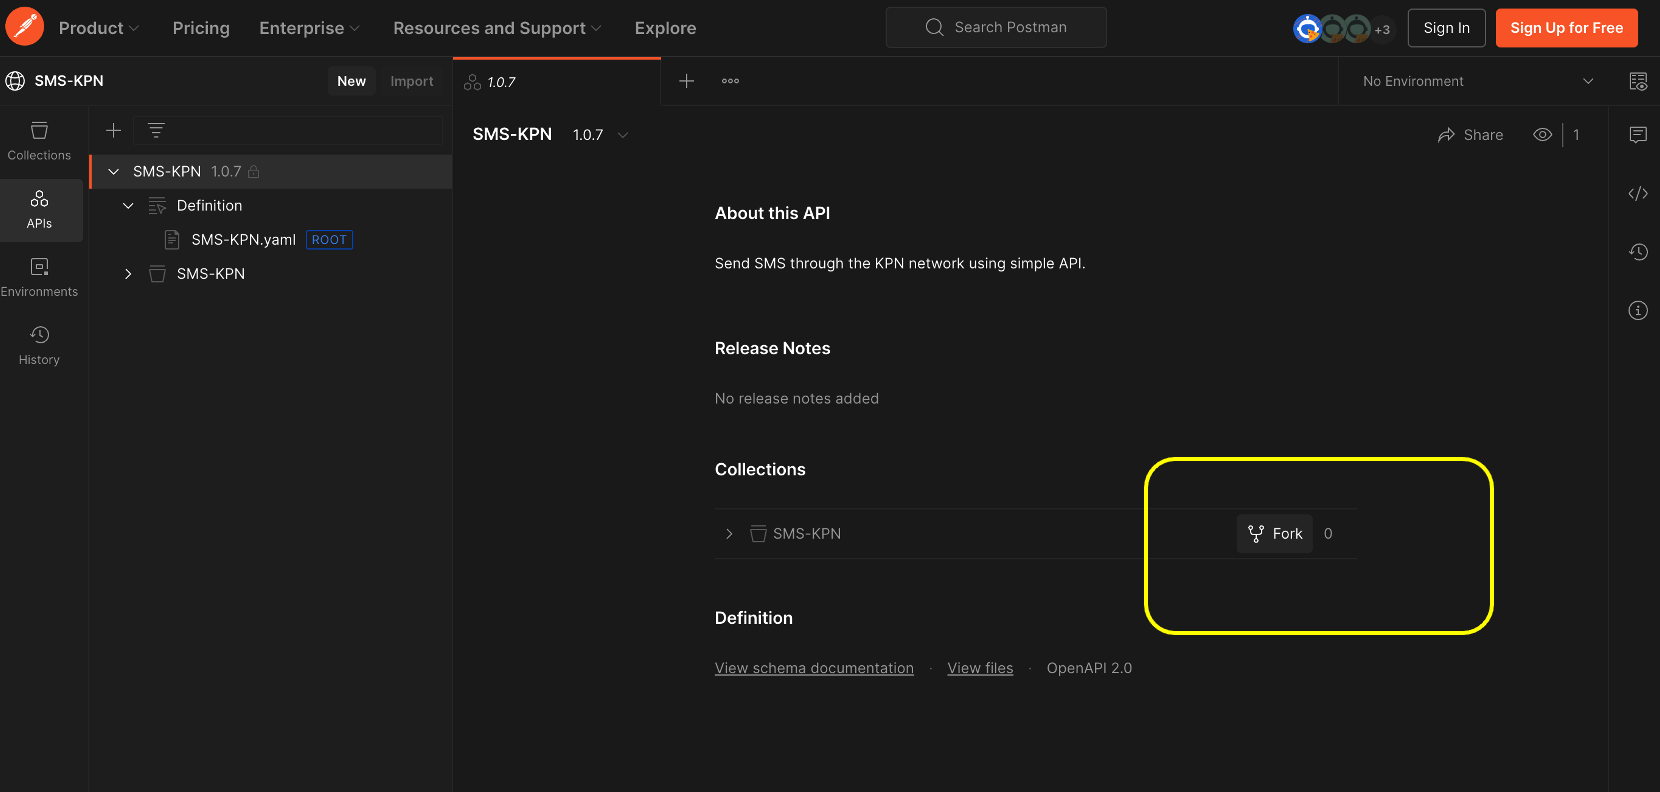
Task: Open the APIs sidebar tab
Action: click(40, 210)
